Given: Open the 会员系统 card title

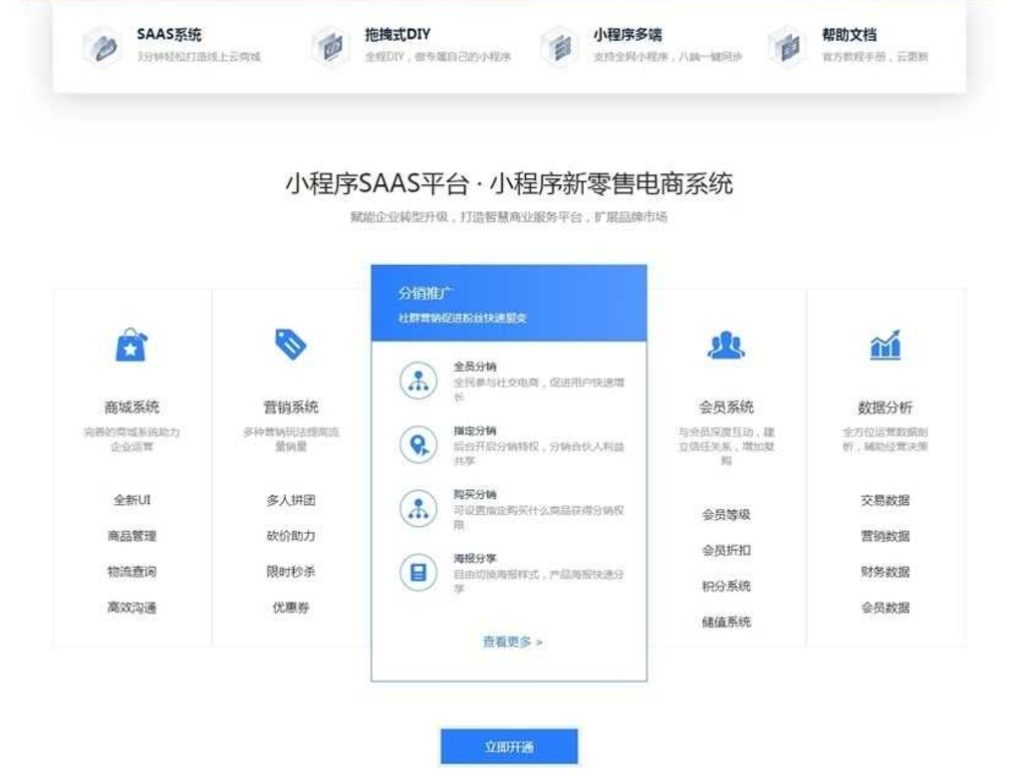Looking at the screenshot, I should 726,407.
